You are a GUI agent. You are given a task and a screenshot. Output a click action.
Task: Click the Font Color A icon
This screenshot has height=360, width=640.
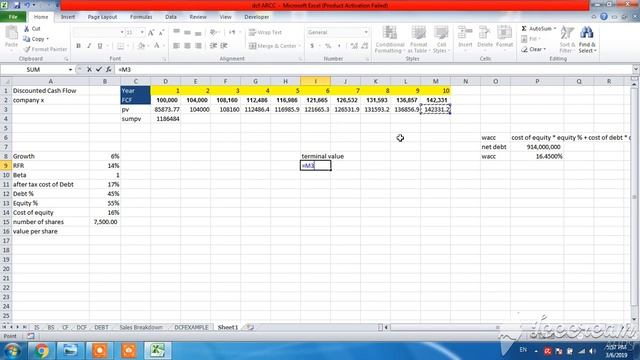tap(157, 46)
